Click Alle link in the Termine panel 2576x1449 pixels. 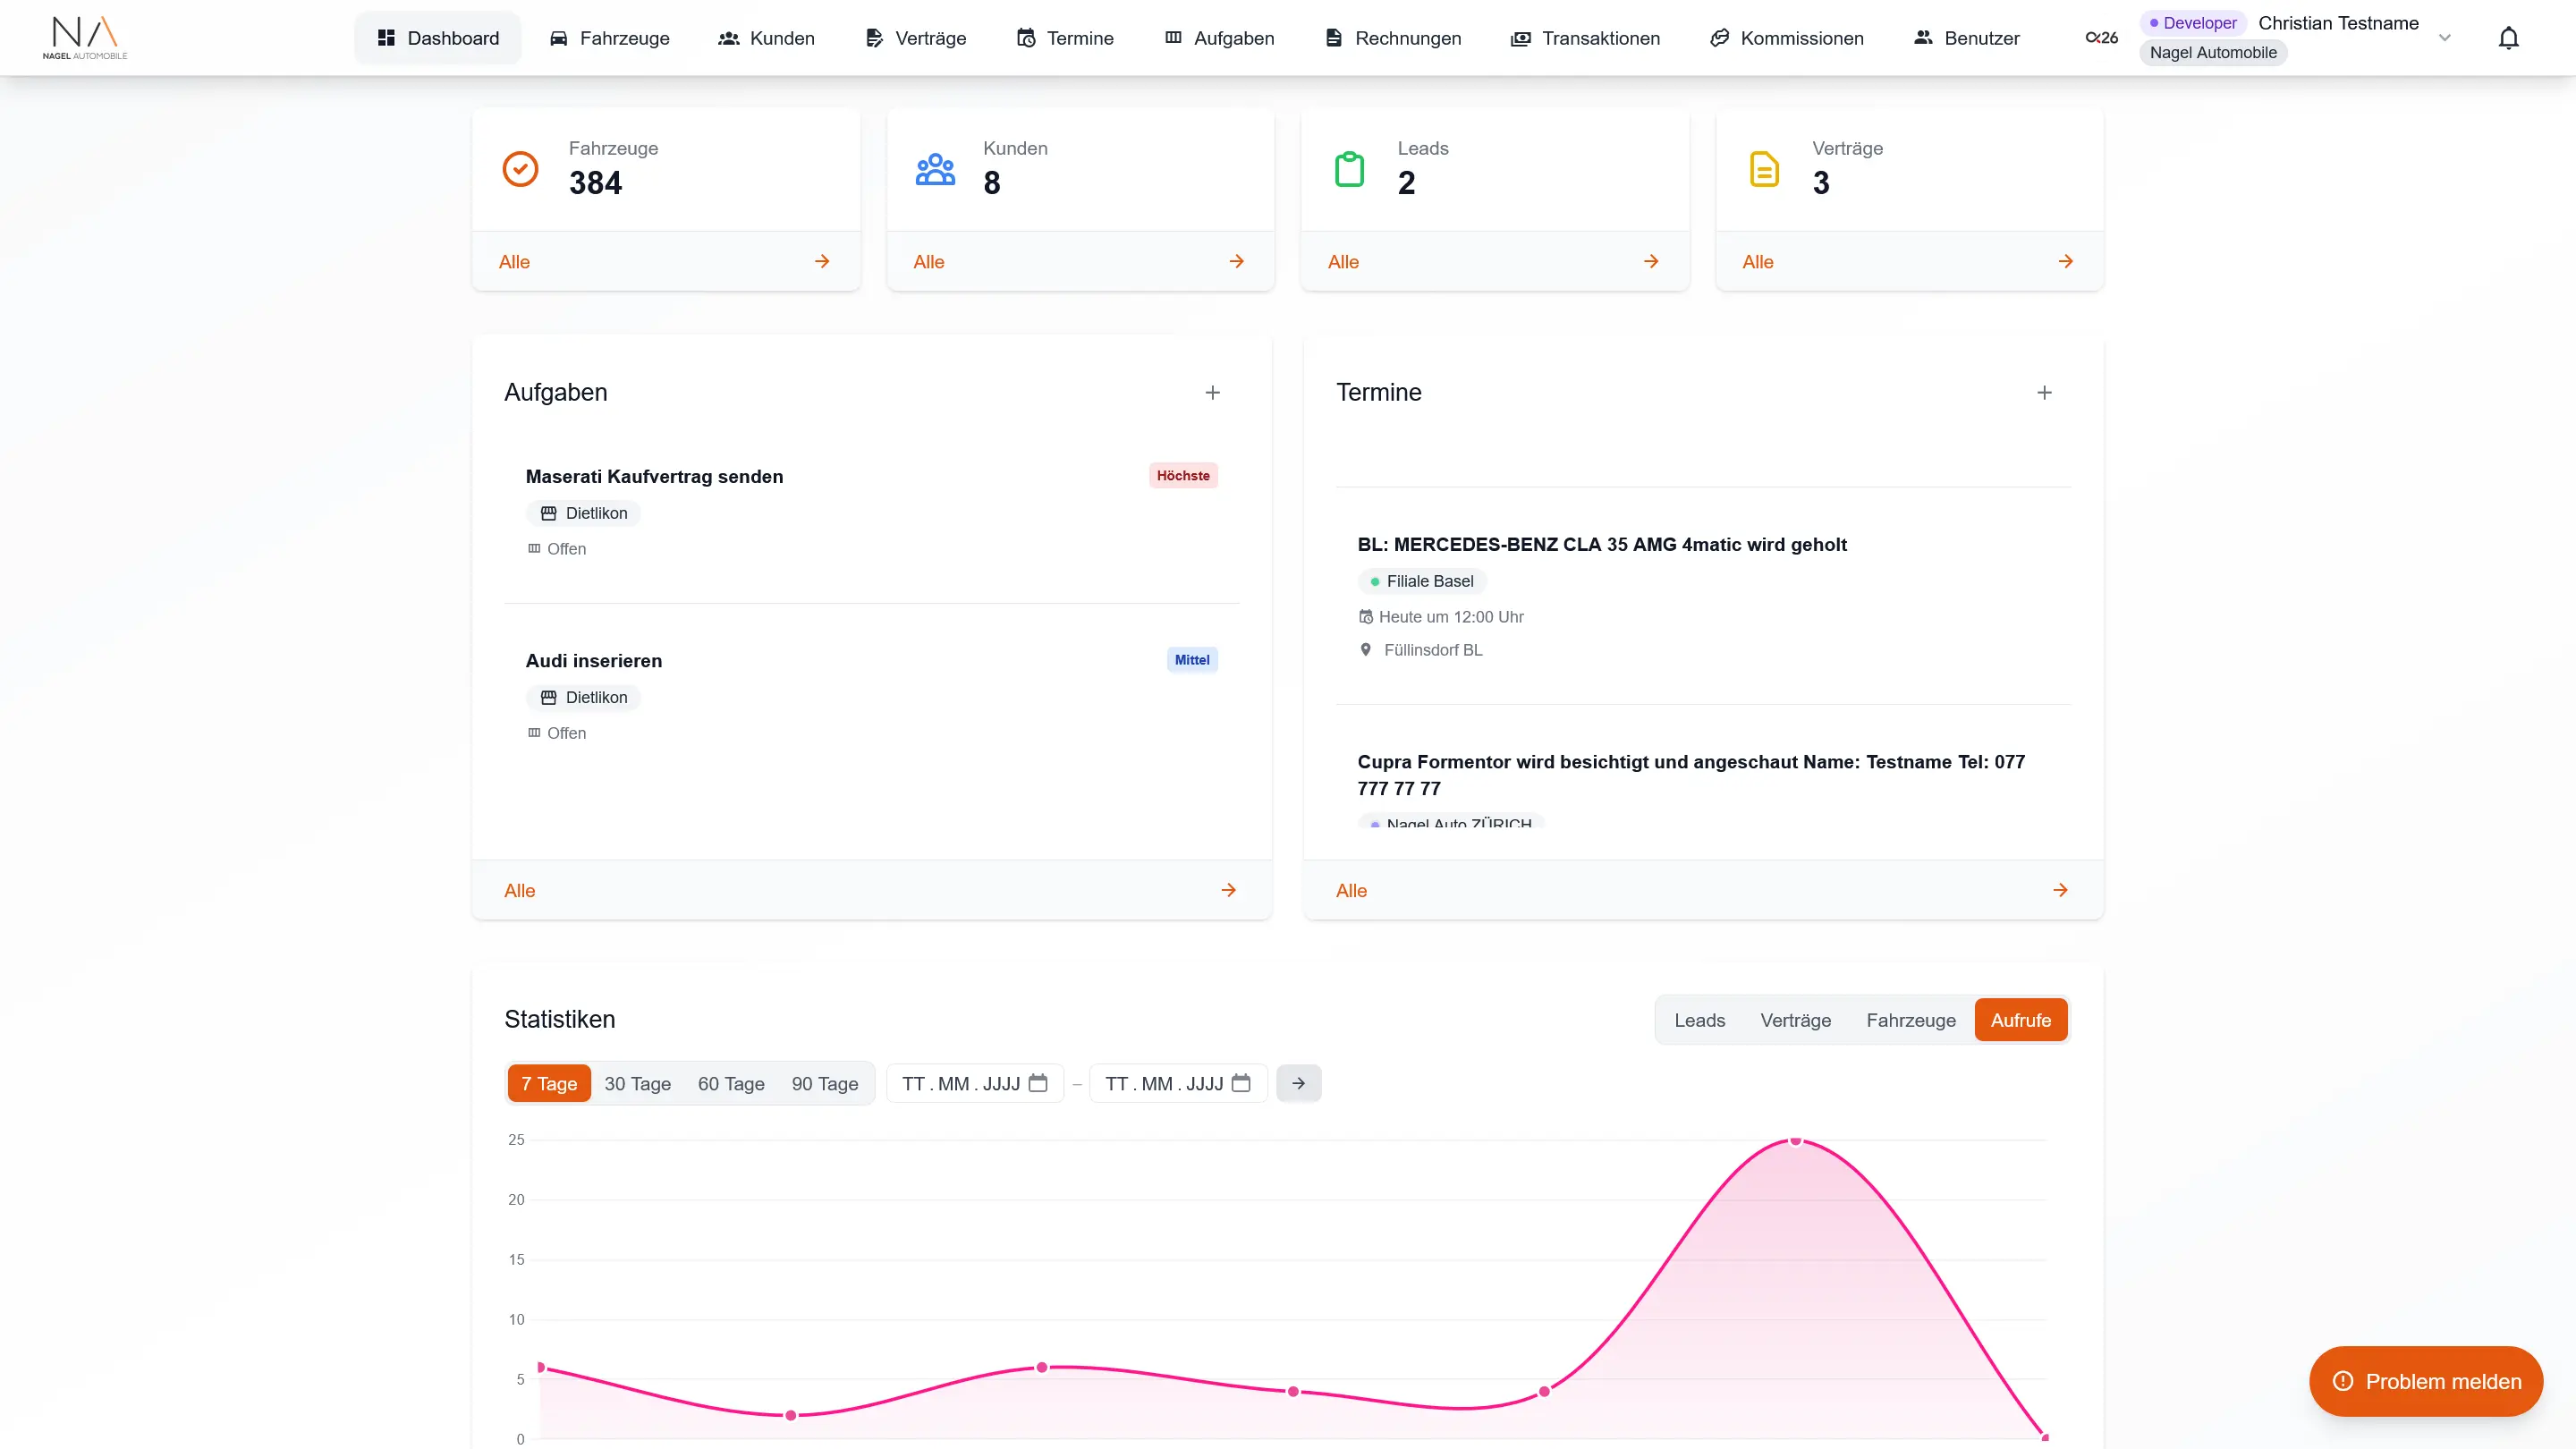point(1351,891)
